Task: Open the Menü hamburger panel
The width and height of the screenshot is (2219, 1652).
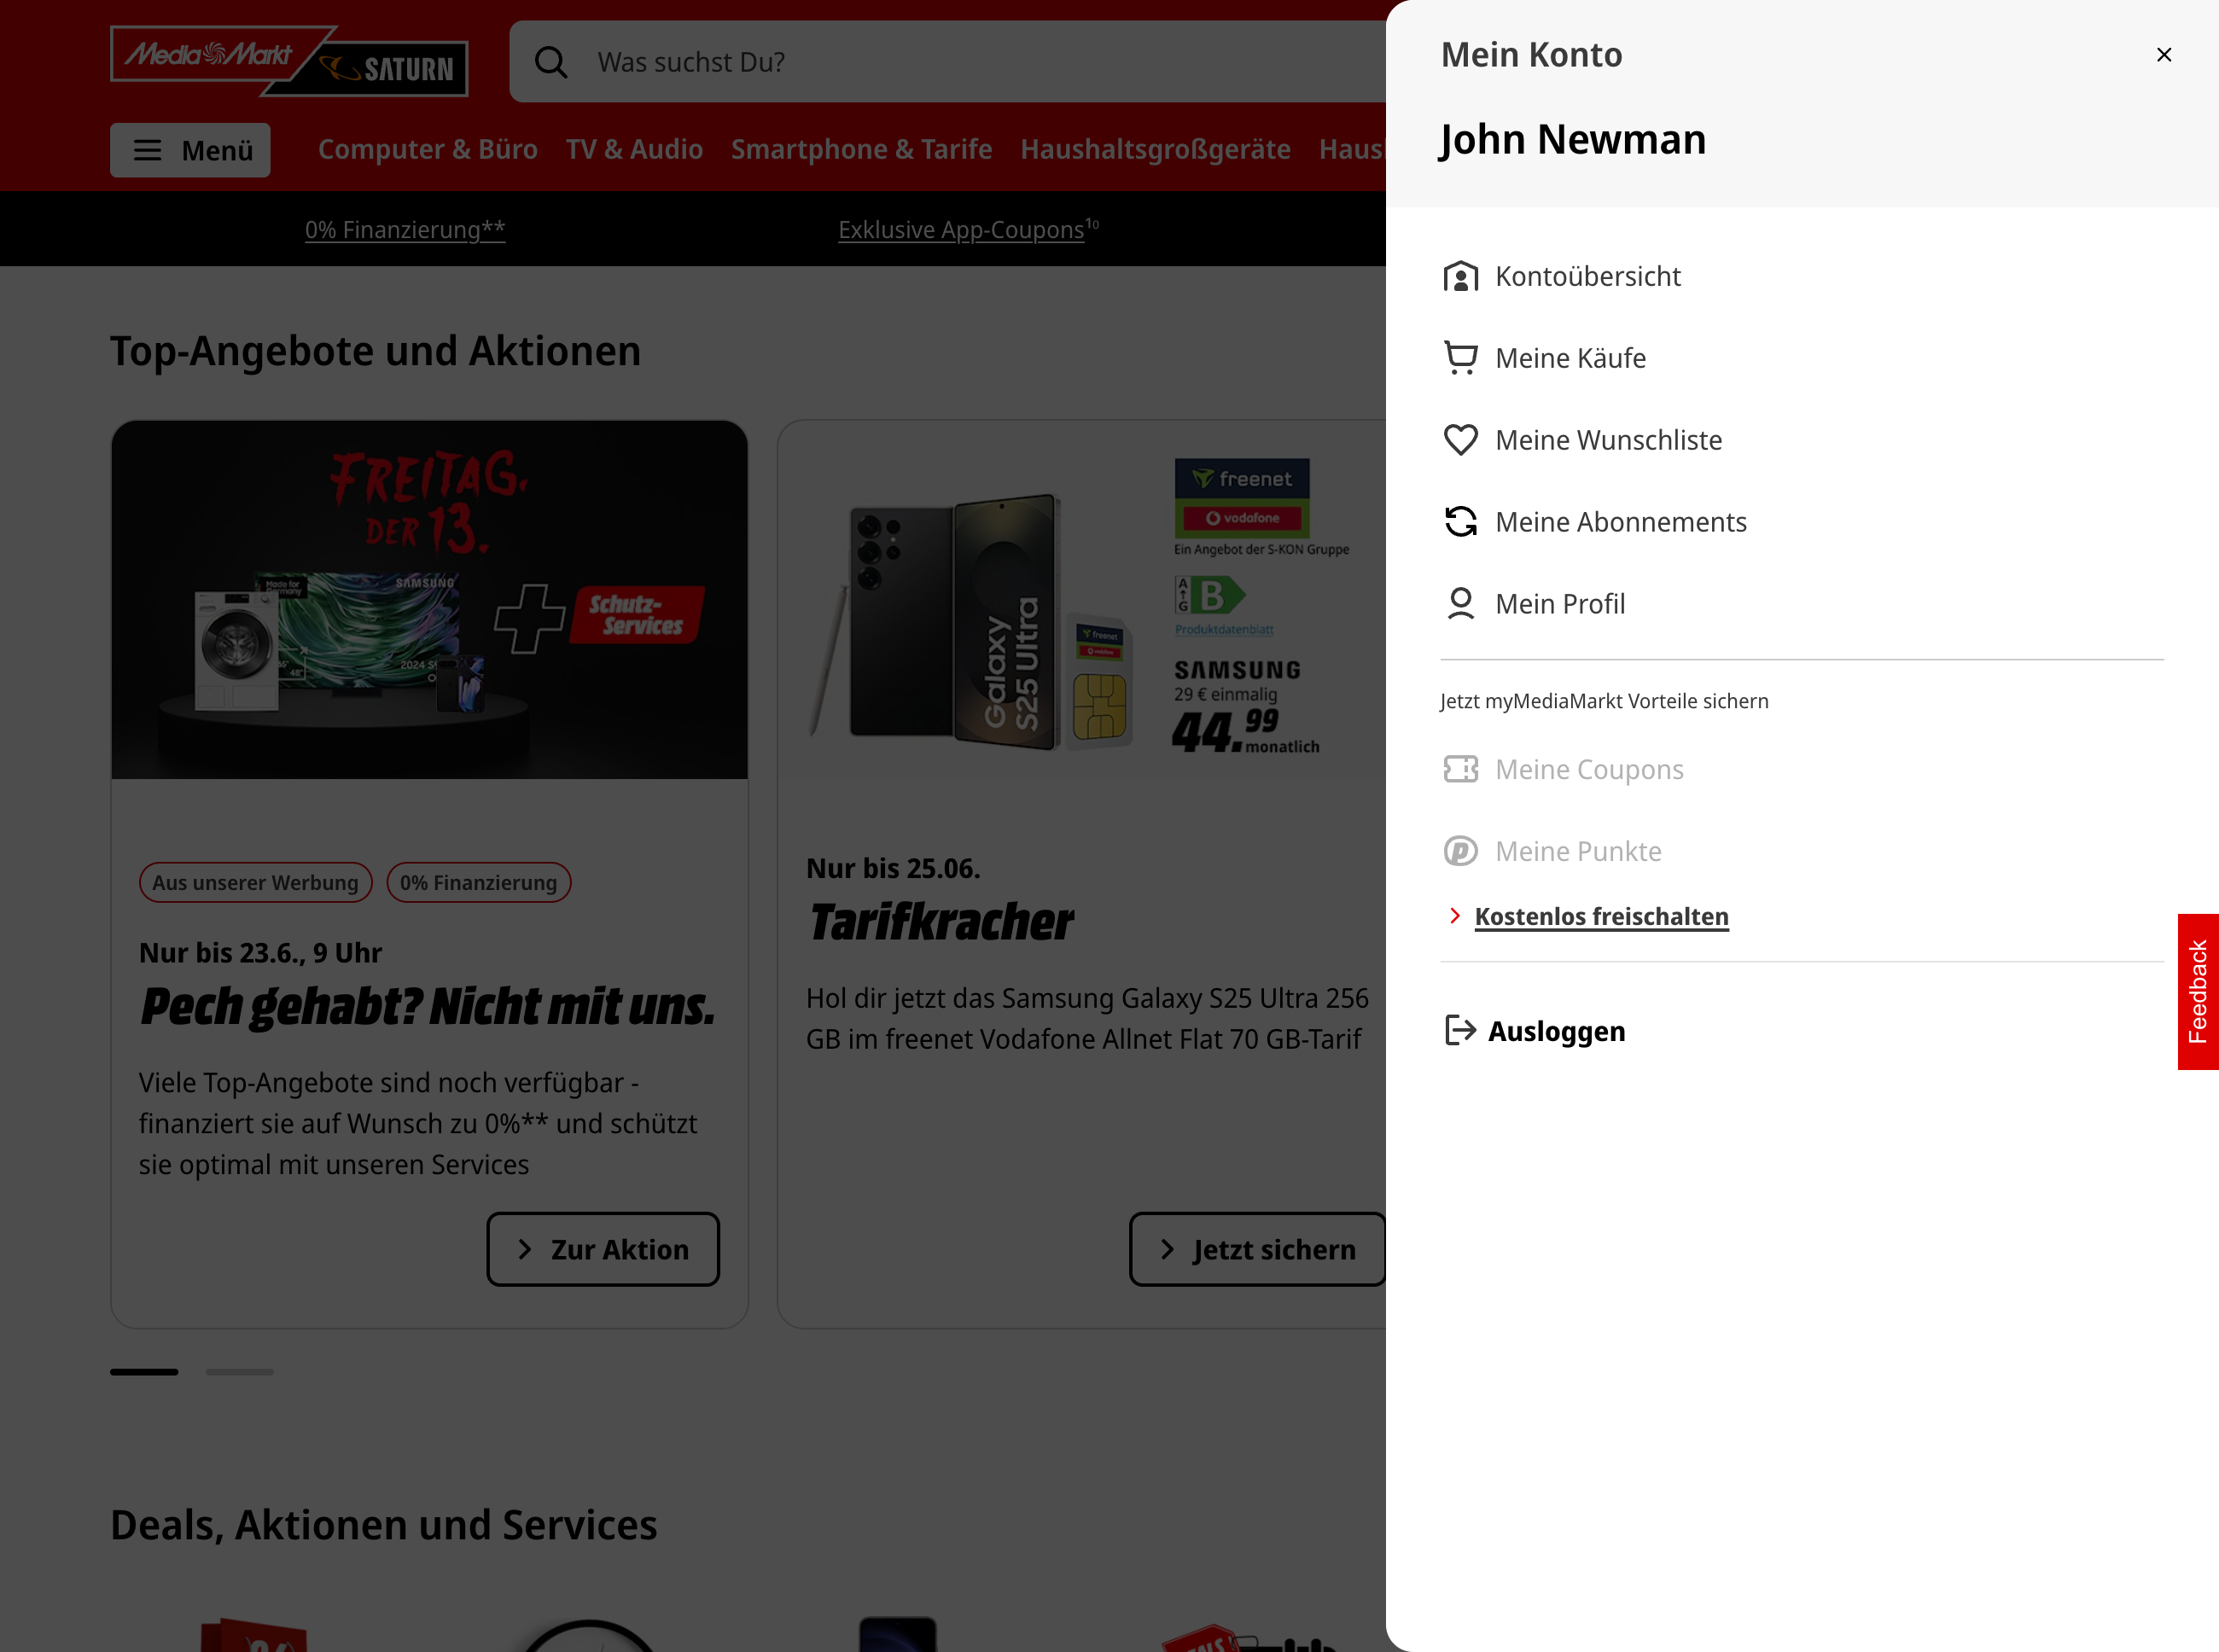Action: pyautogui.click(x=190, y=150)
